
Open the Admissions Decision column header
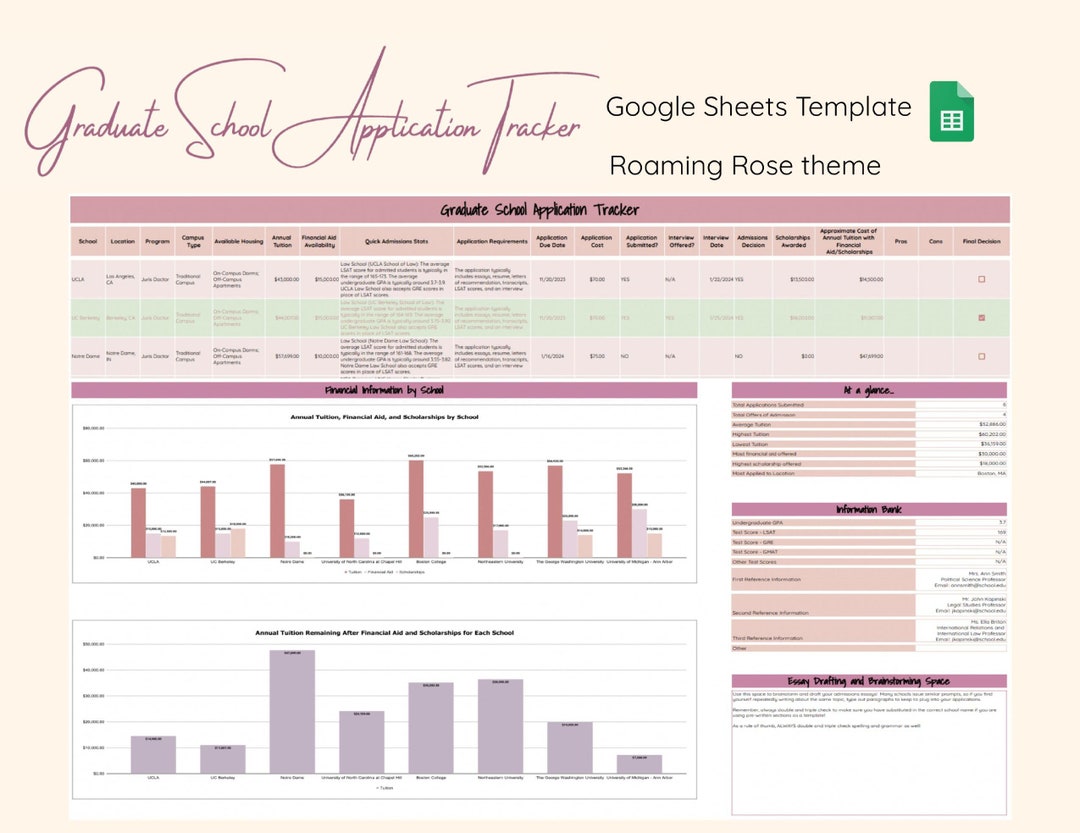point(752,240)
